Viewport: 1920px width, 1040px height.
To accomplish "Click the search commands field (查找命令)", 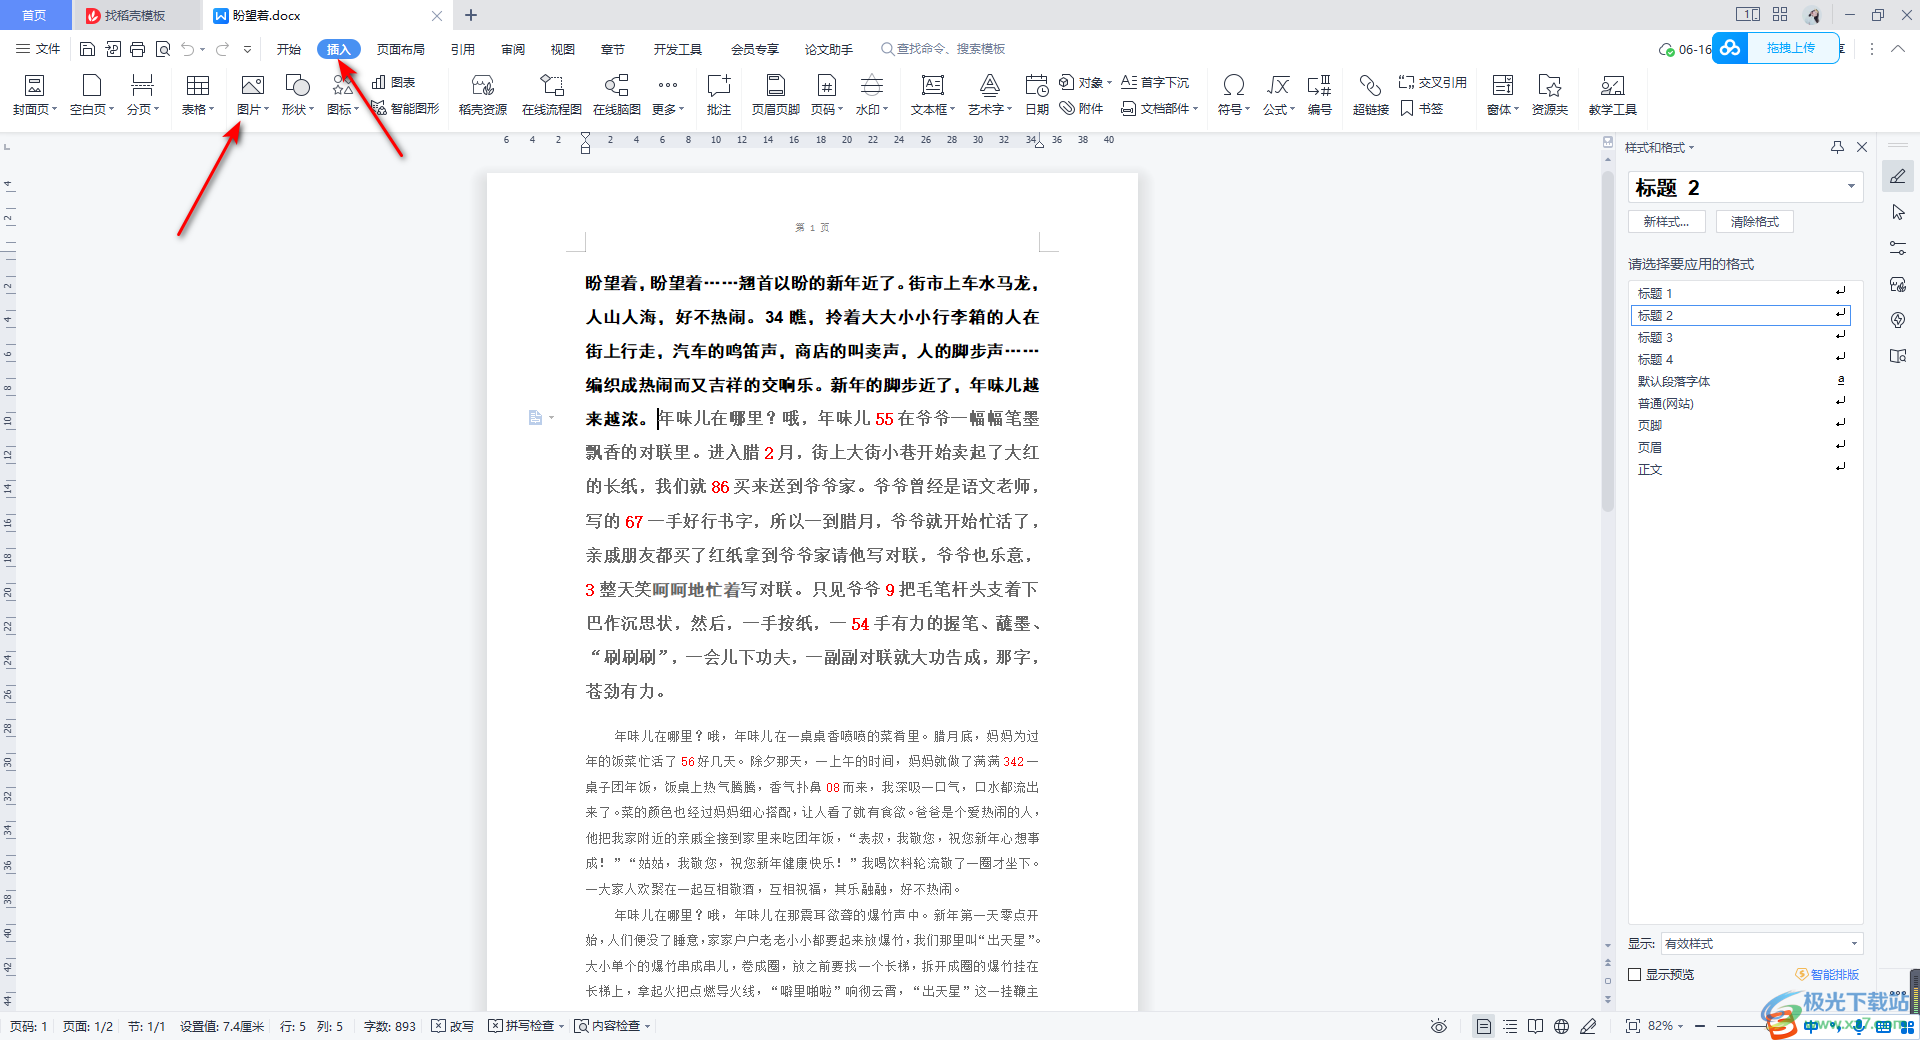I will tap(943, 49).
